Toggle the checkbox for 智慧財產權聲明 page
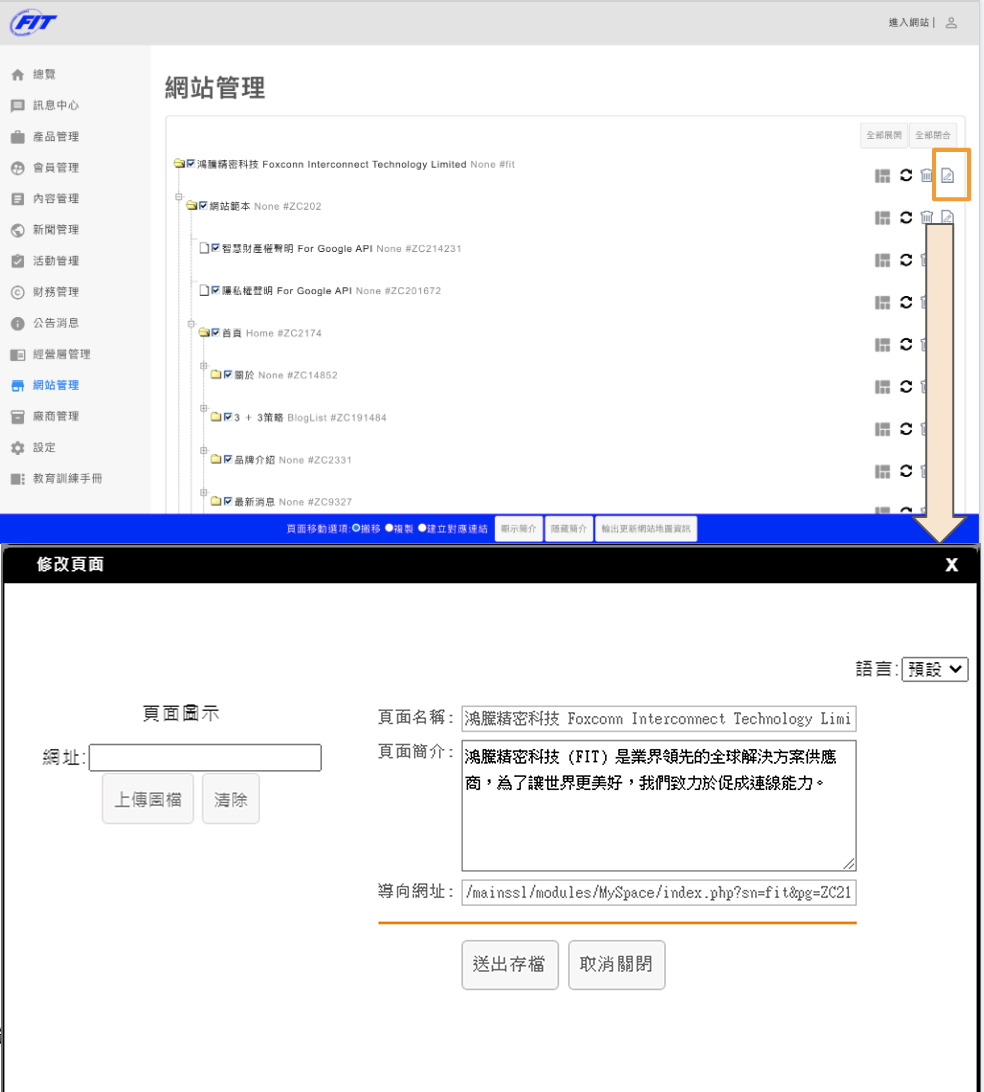984x1092 pixels. [216, 248]
